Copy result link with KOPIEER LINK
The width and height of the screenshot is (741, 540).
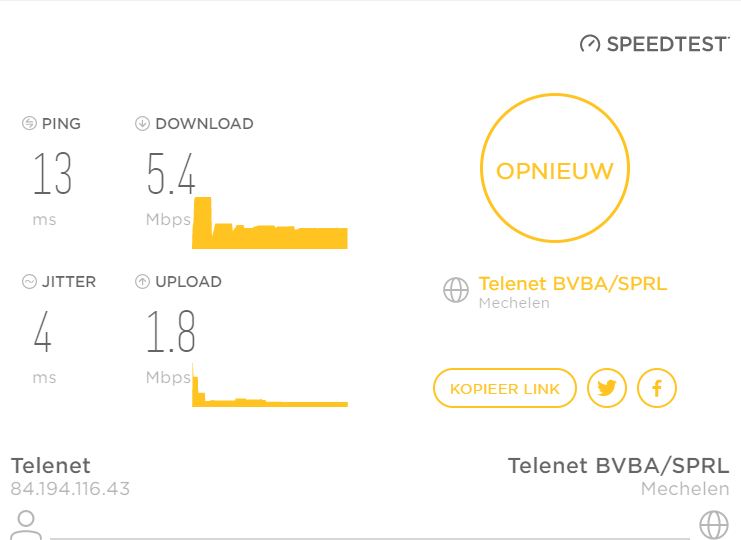point(505,388)
